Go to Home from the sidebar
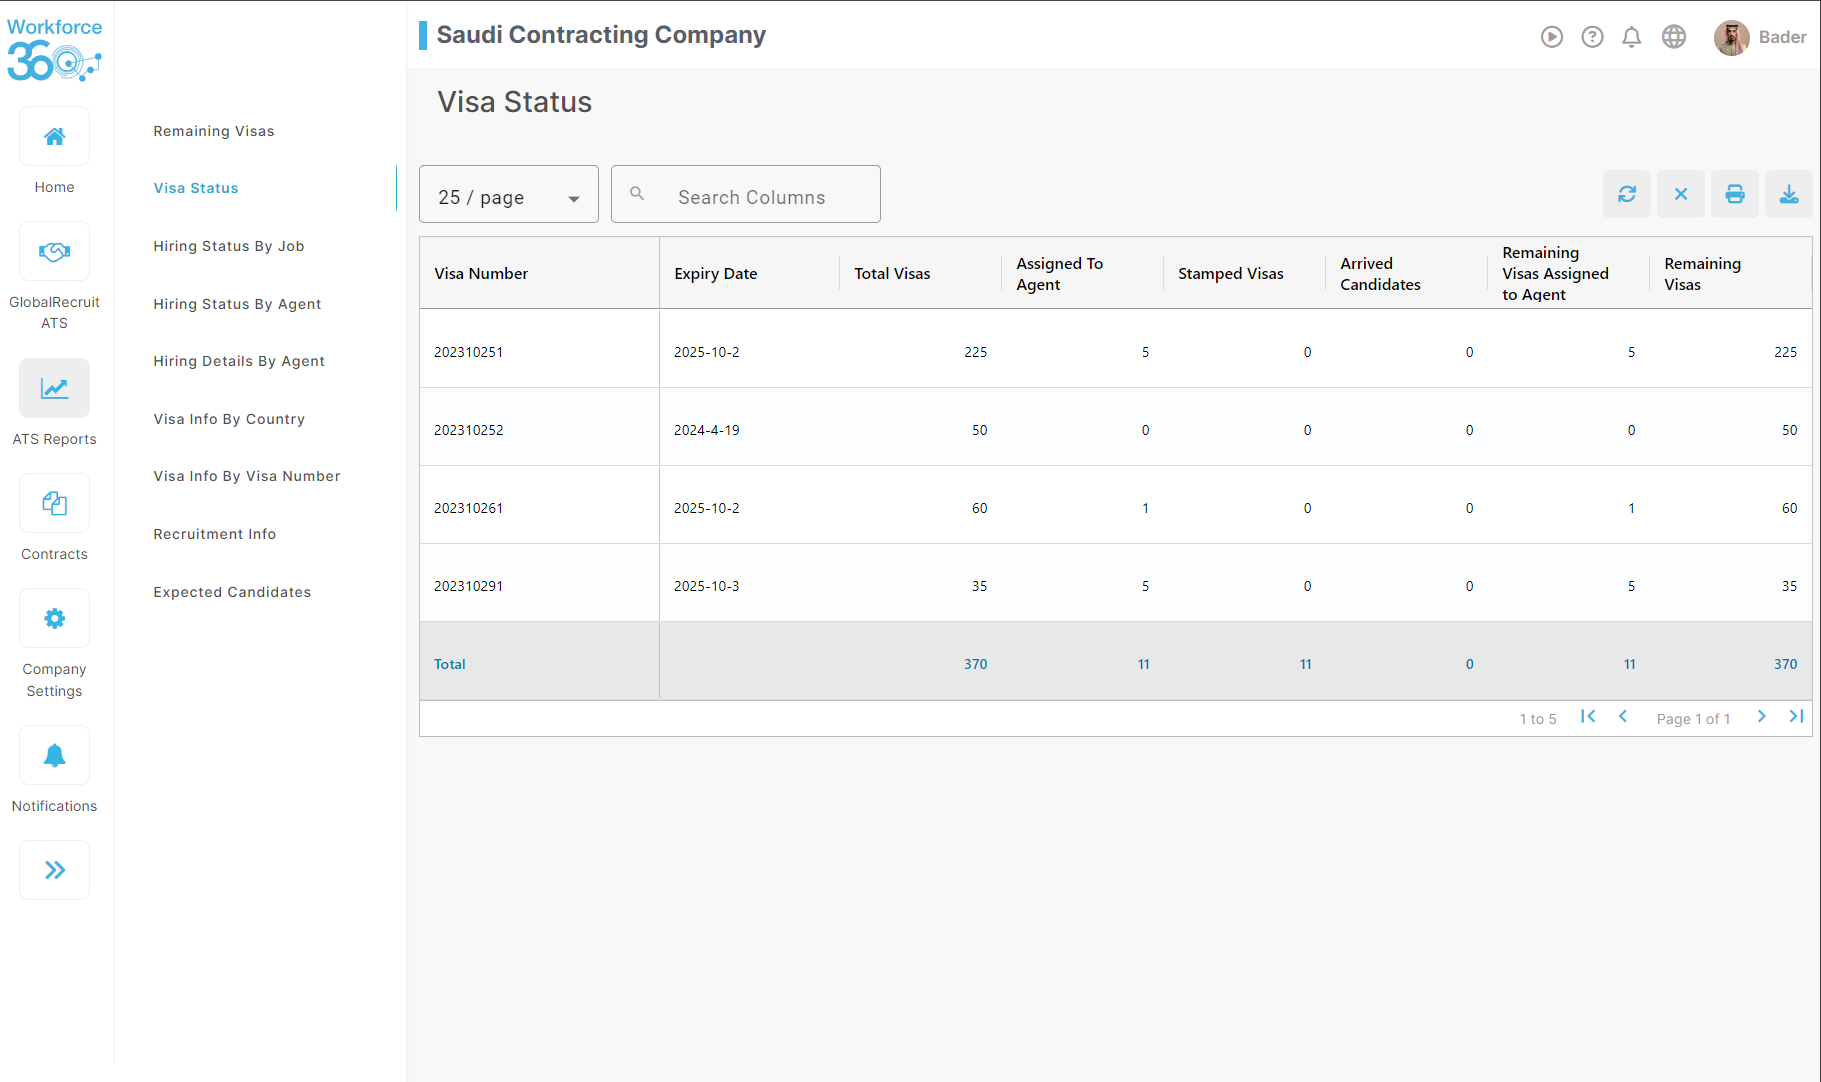This screenshot has height=1082, width=1821. click(x=54, y=150)
